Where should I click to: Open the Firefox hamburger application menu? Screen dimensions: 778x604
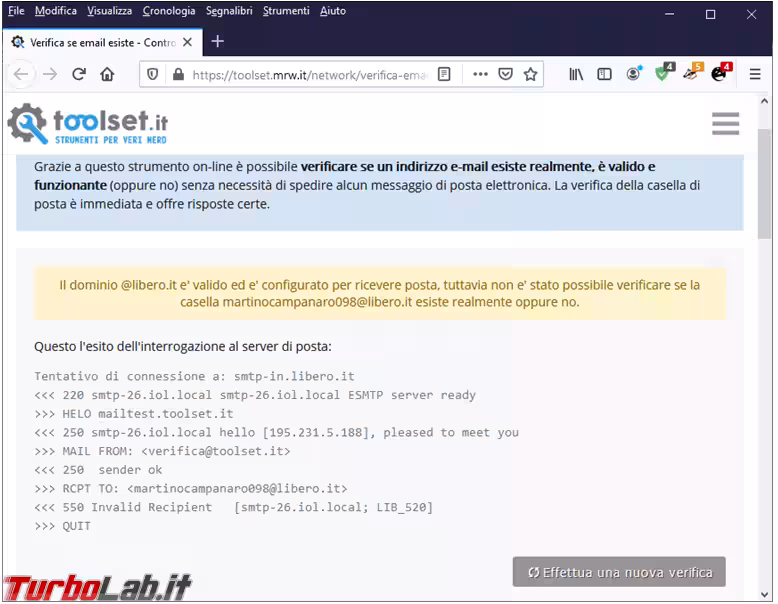[x=755, y=74]
